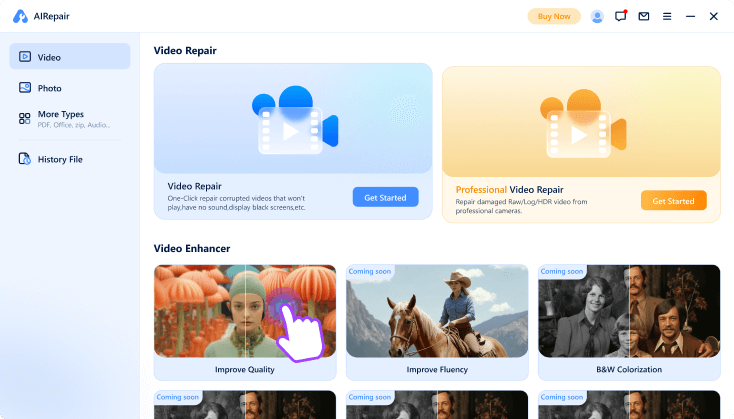Open the Improve Quality enhancer thumbnail
734x419 pixels.
pos(244,311)
